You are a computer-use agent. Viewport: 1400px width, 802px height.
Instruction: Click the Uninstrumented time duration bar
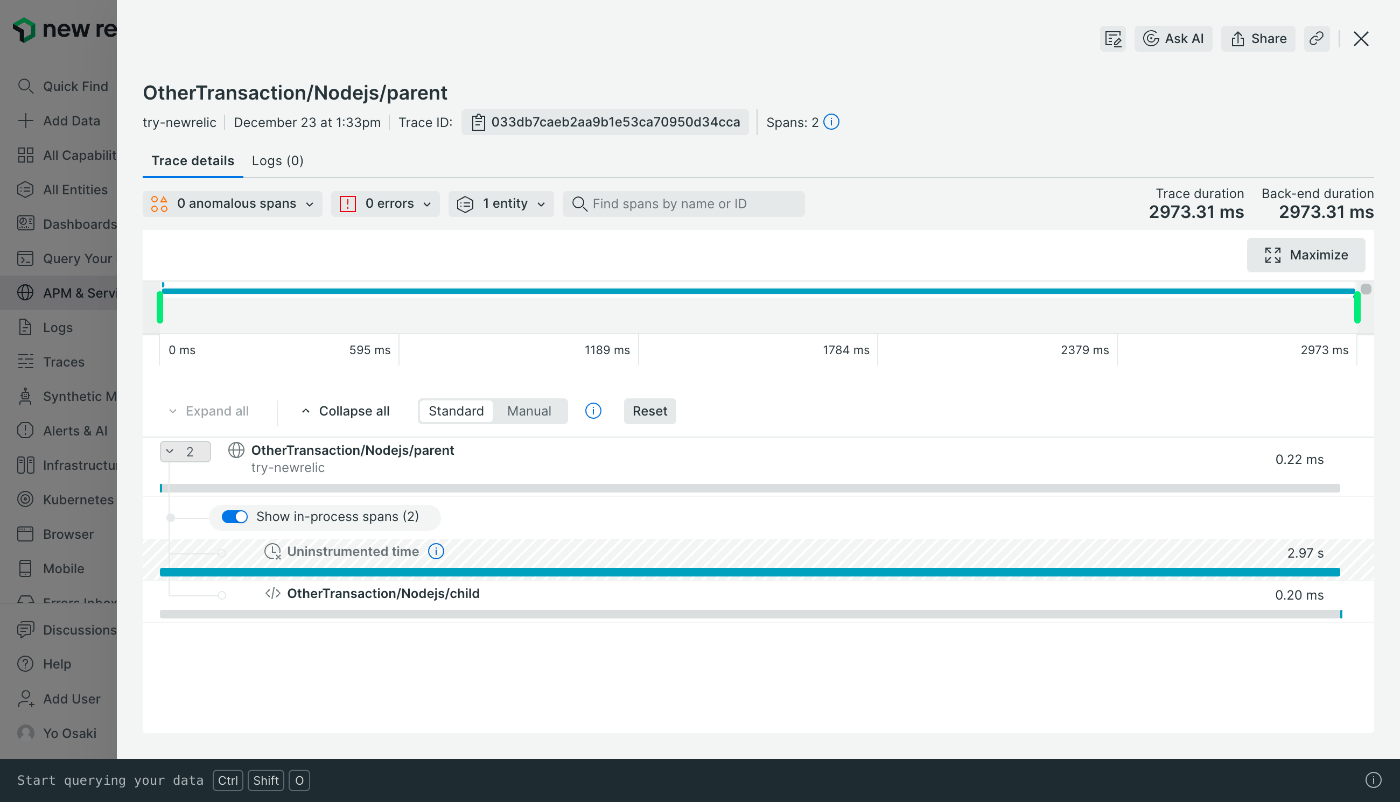[x=750, y=572]
